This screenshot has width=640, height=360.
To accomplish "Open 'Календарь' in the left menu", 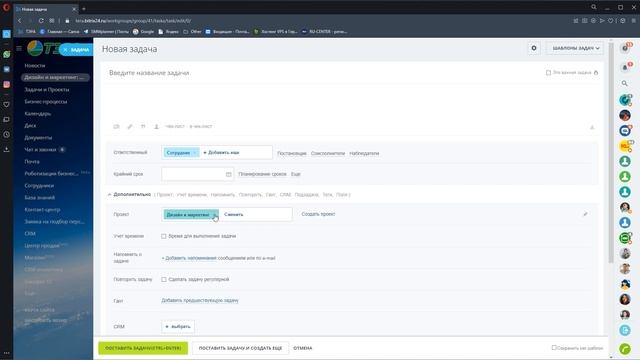I will coord(38,113).
